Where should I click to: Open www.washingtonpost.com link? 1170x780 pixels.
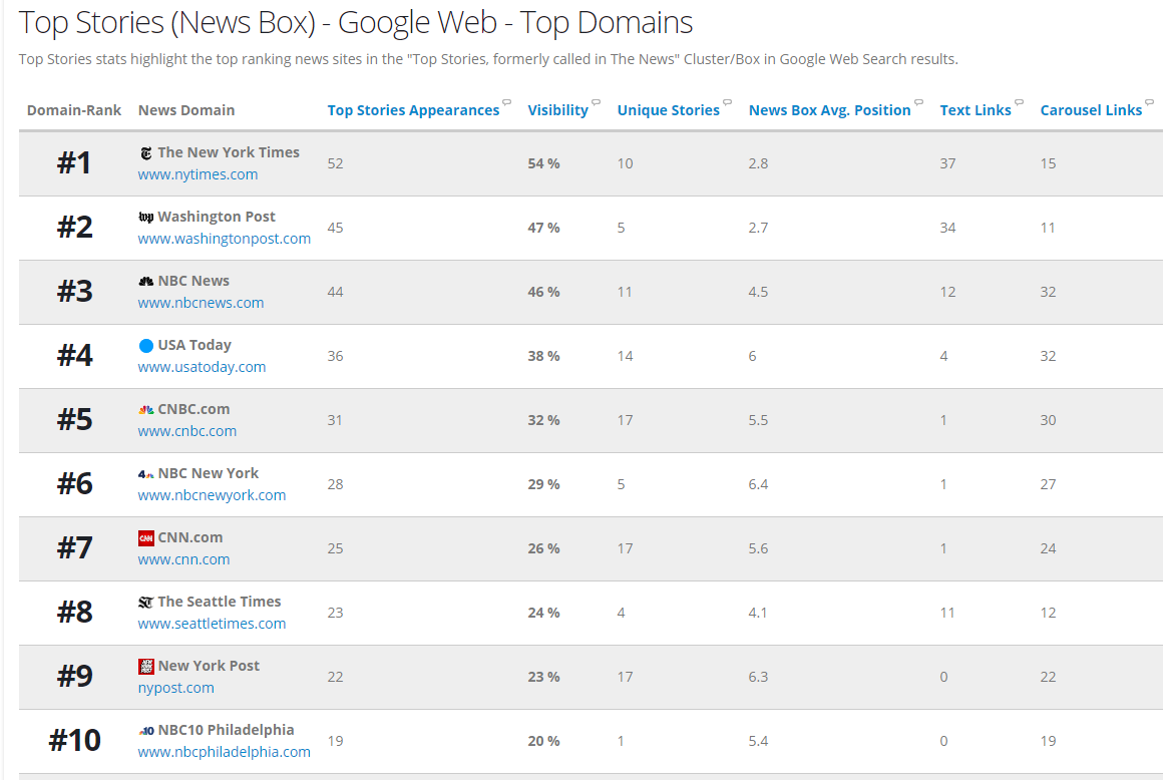(224, 239)
